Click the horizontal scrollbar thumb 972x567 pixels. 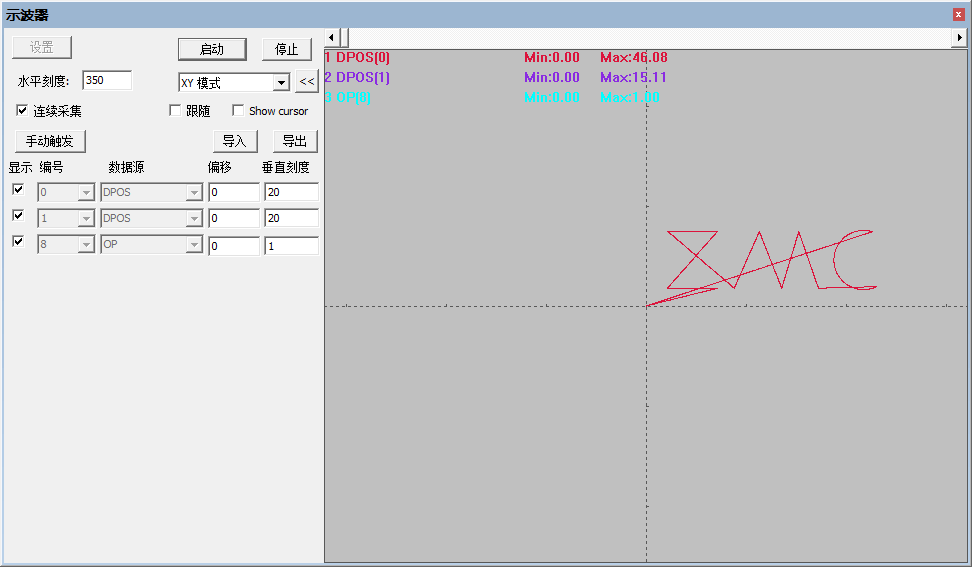coord(343,38)
